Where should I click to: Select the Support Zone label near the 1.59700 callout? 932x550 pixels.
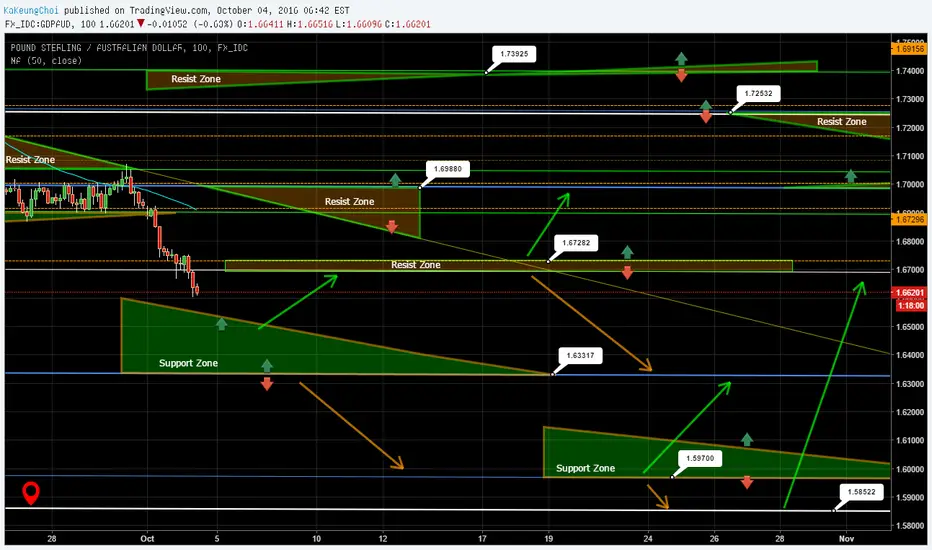(585, 468)
